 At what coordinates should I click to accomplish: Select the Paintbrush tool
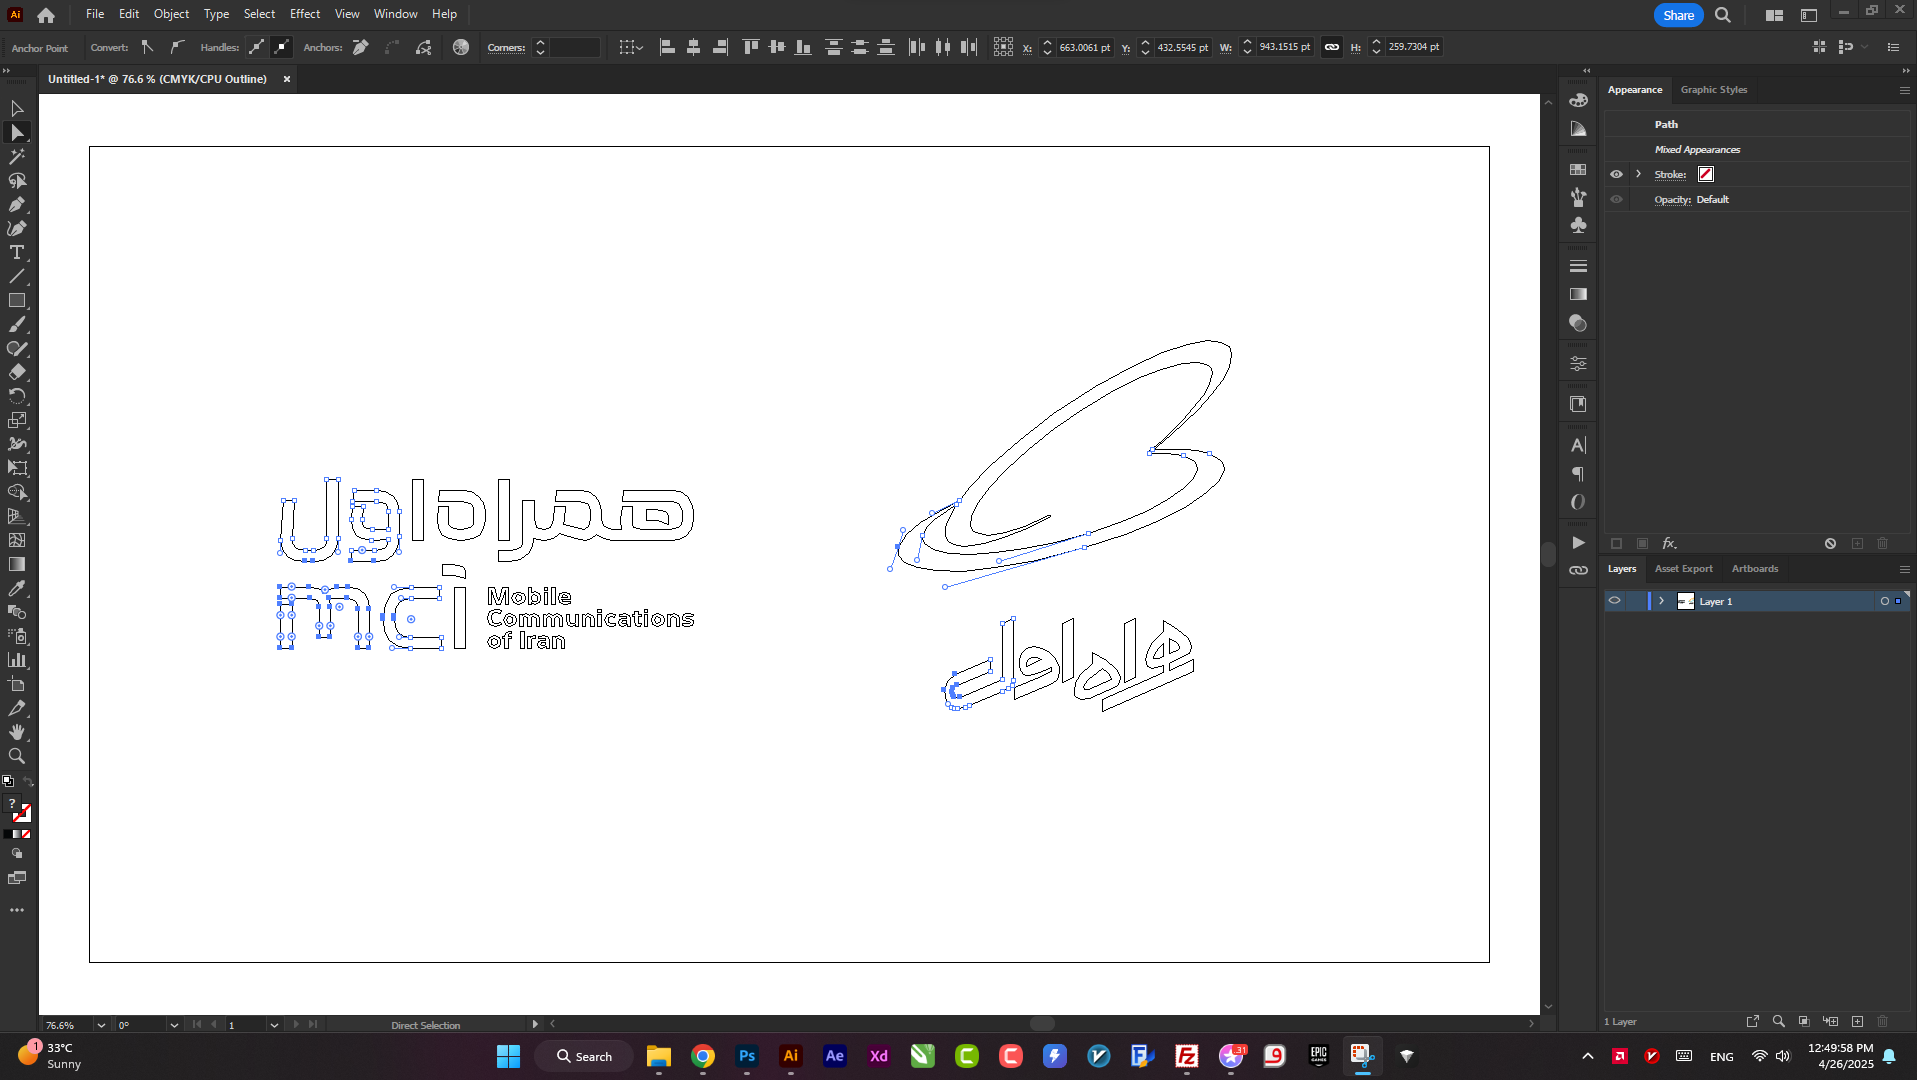pos(17,325)
